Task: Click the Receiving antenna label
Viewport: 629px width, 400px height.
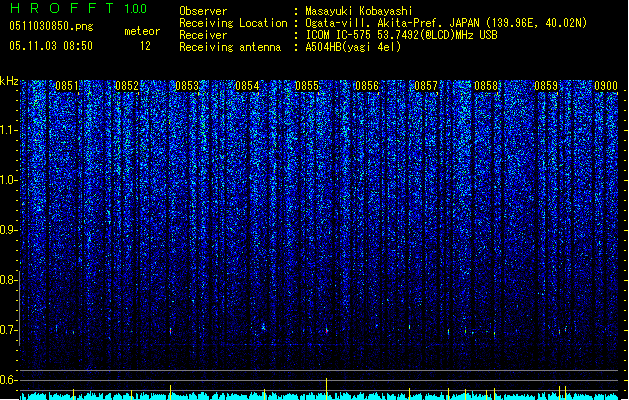Action: click(x=230, y=47)
